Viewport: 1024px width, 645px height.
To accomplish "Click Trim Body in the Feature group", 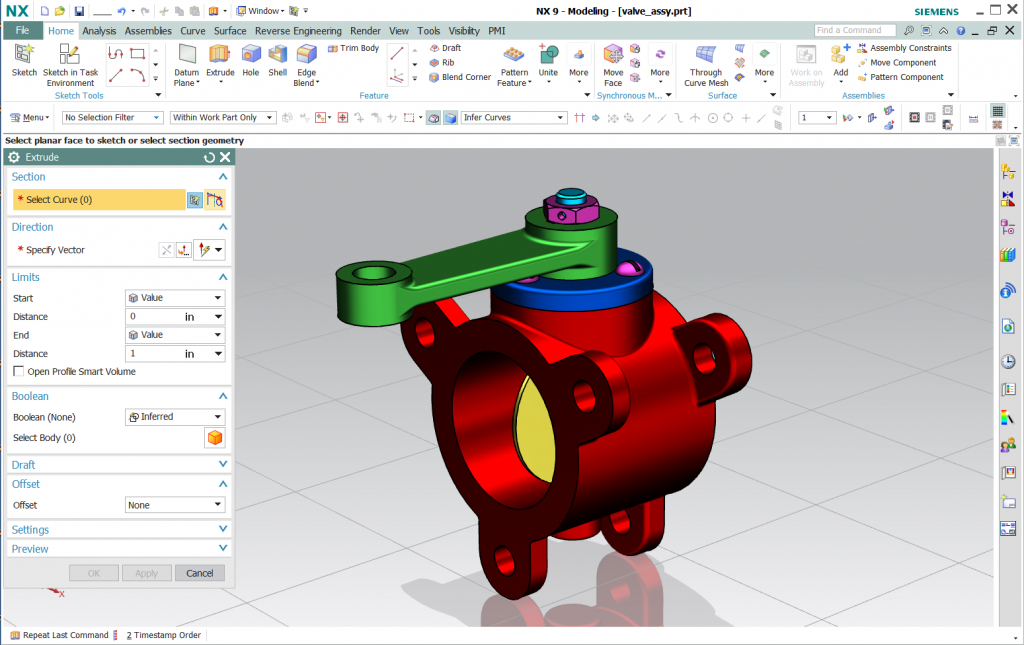I will (353, 48).
